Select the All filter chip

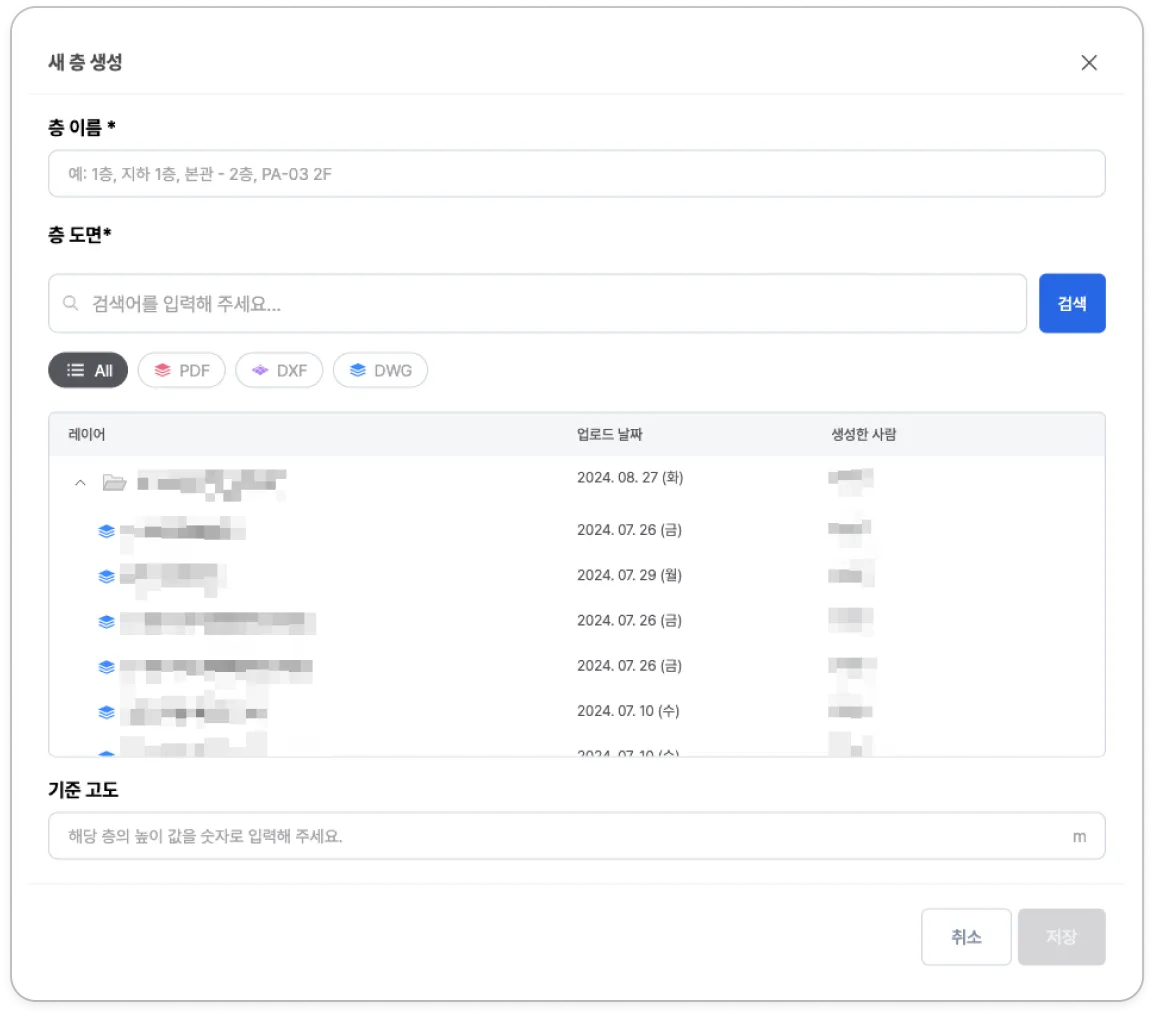pyautogui.click(x=88, y=371)
